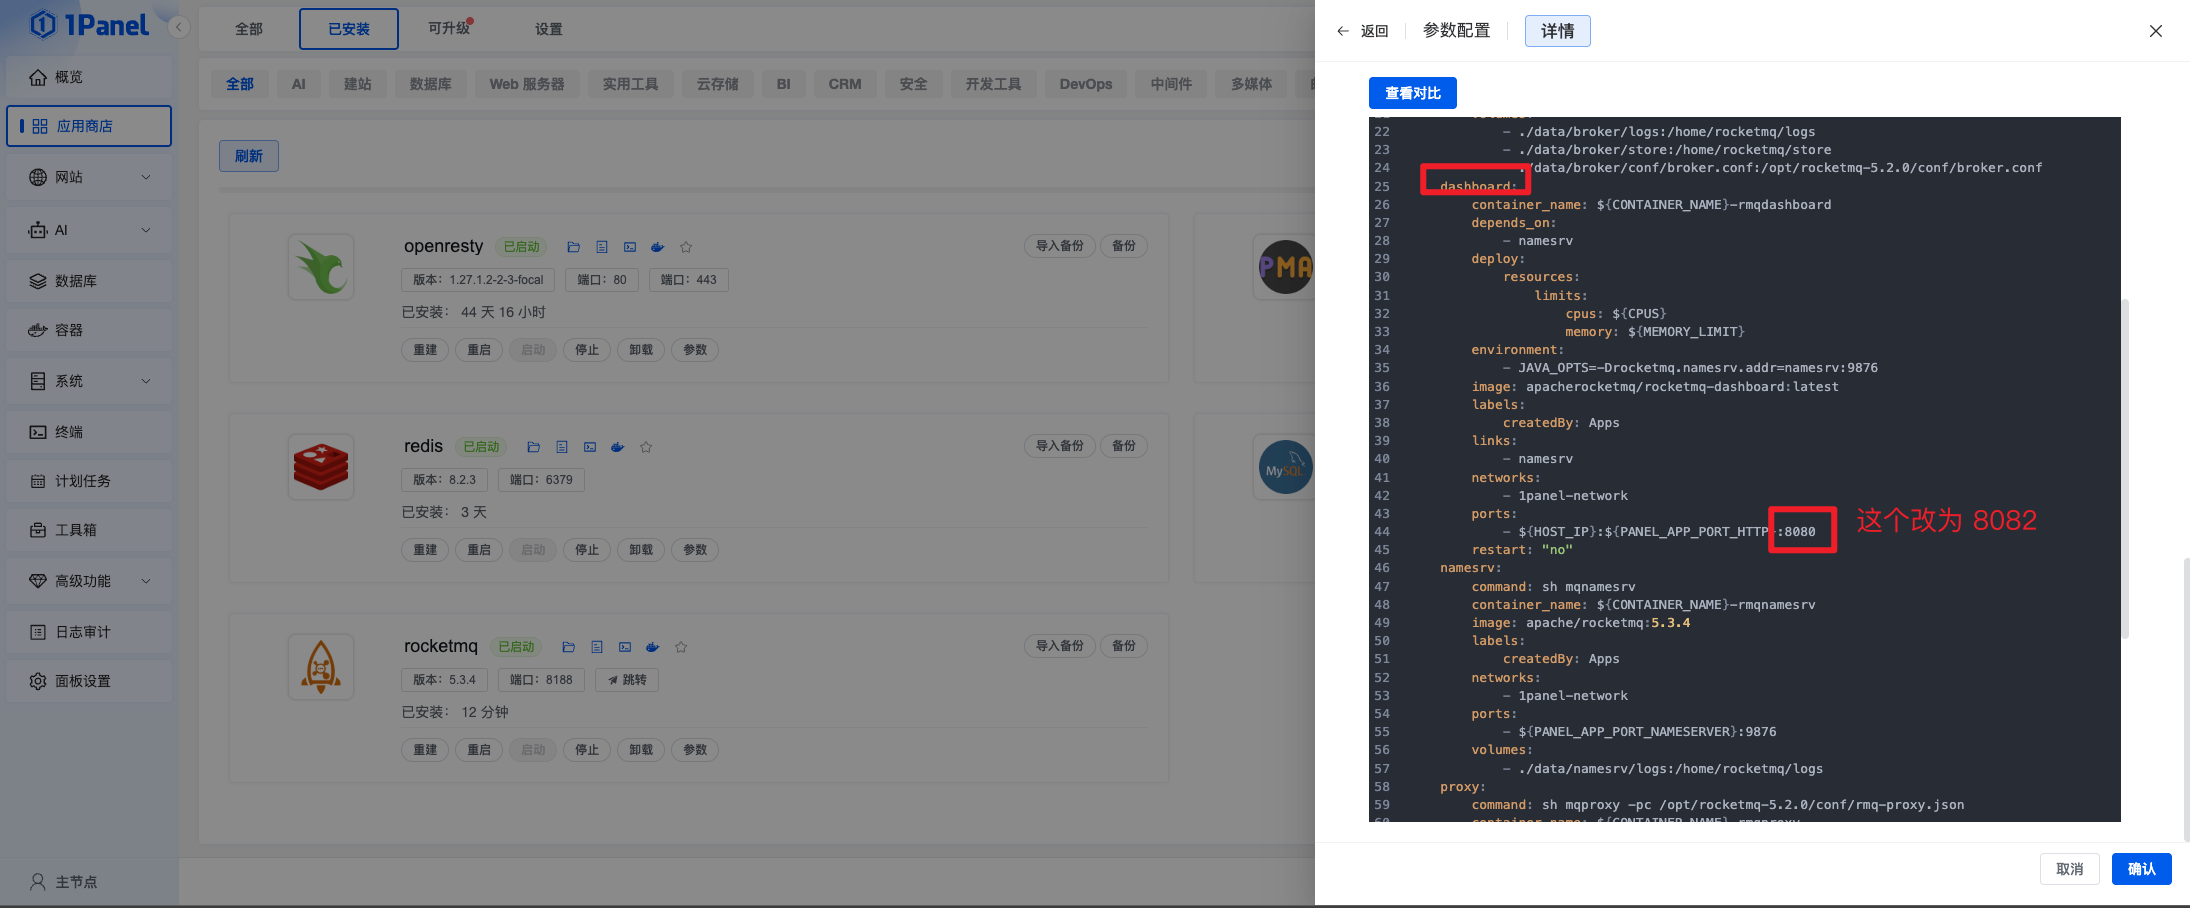Open the log document icon for rocketmq

597,647
